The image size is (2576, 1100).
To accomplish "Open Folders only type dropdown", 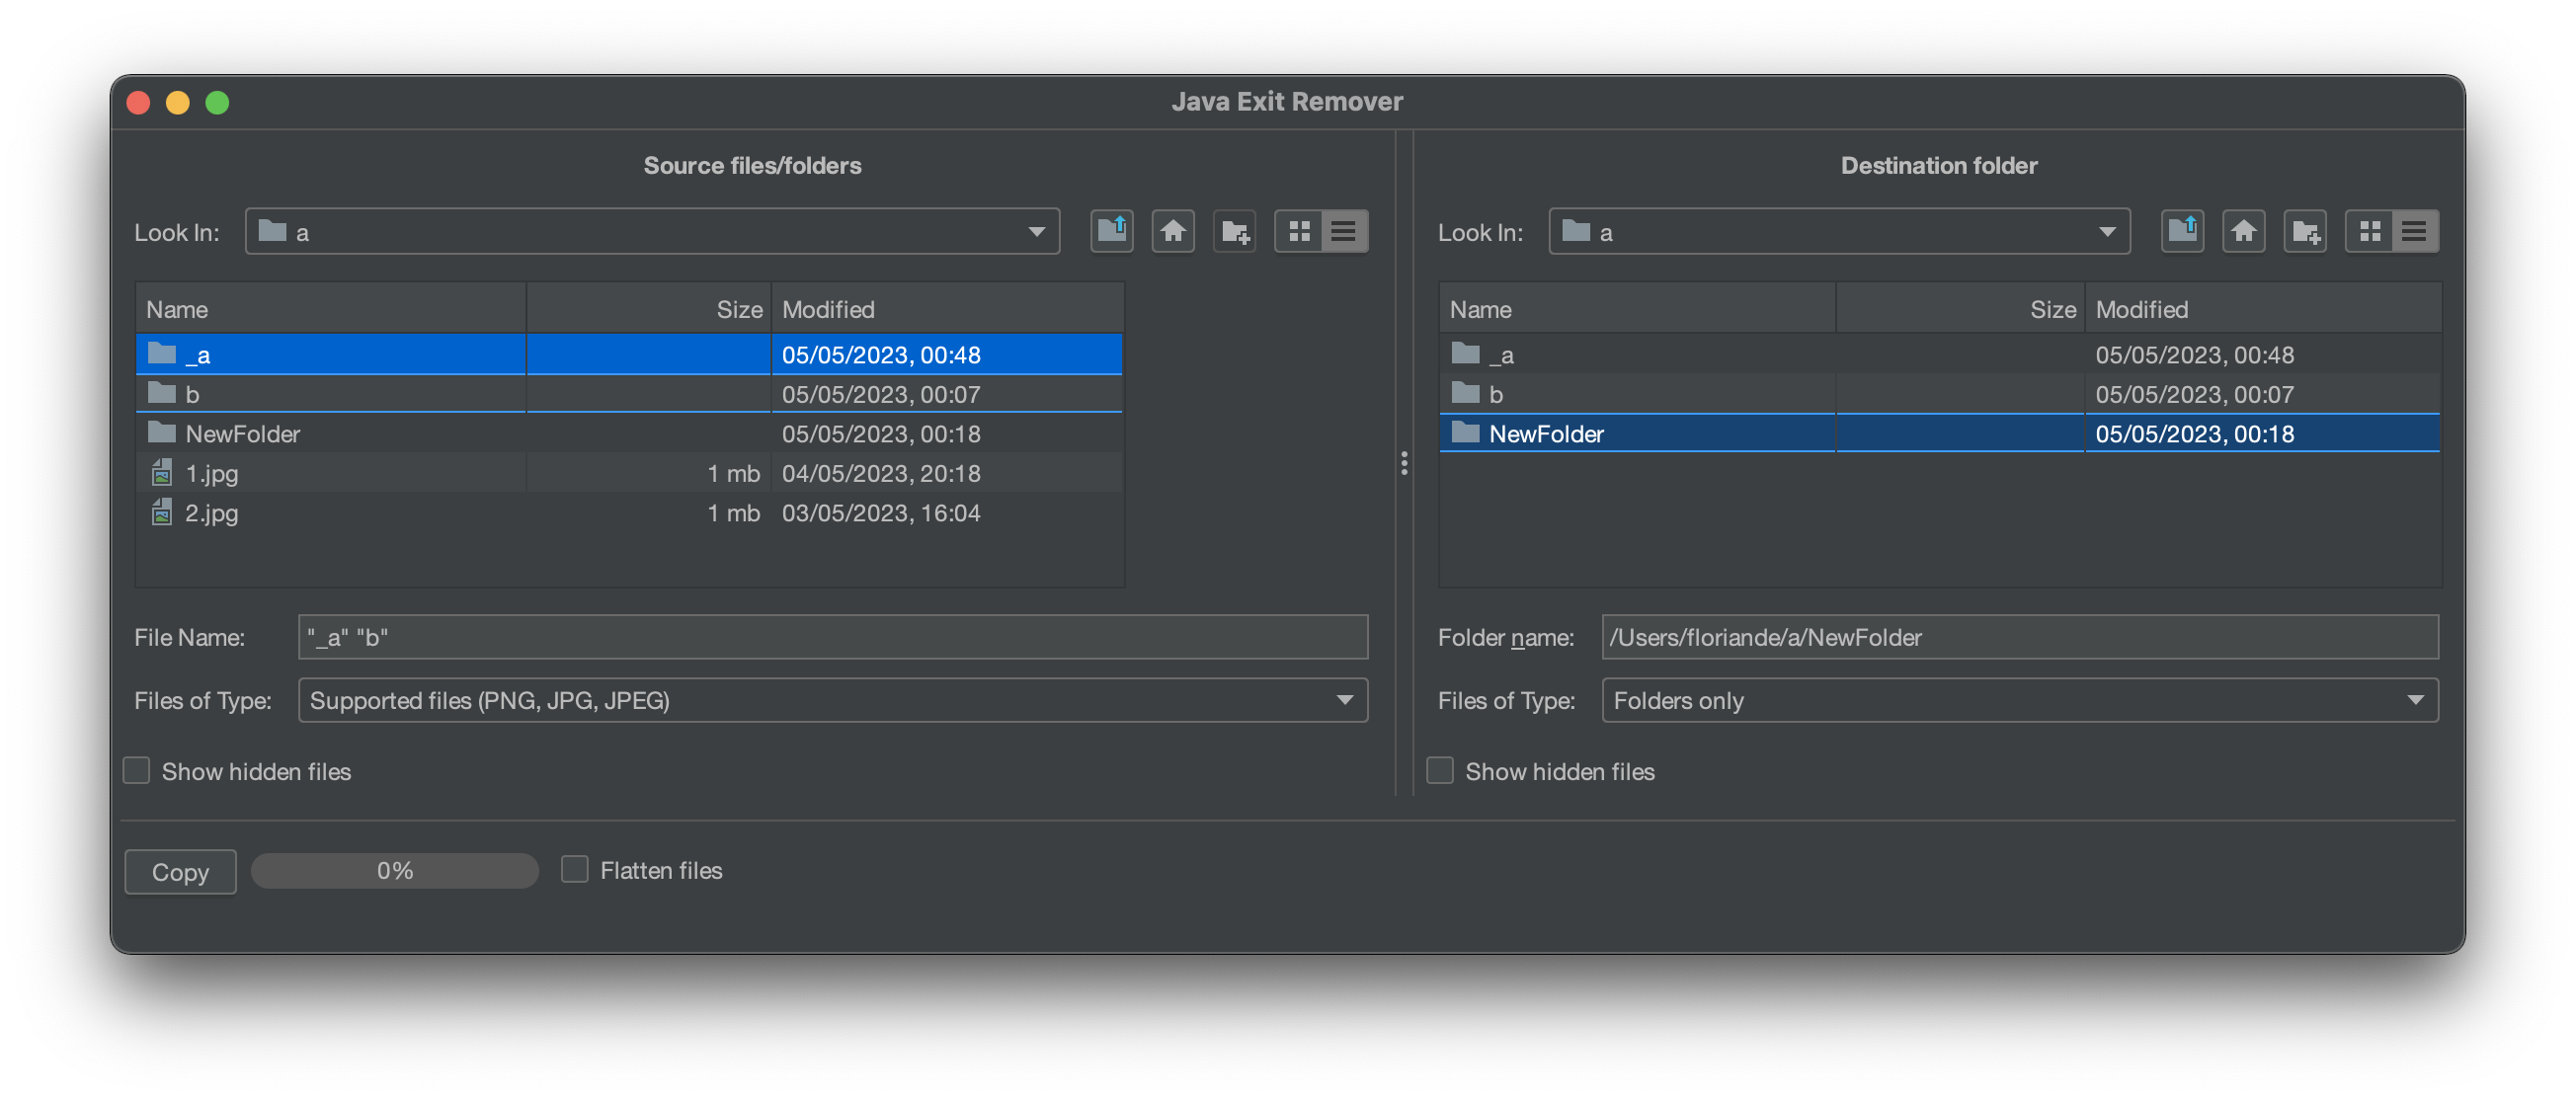I will 2415,700.
